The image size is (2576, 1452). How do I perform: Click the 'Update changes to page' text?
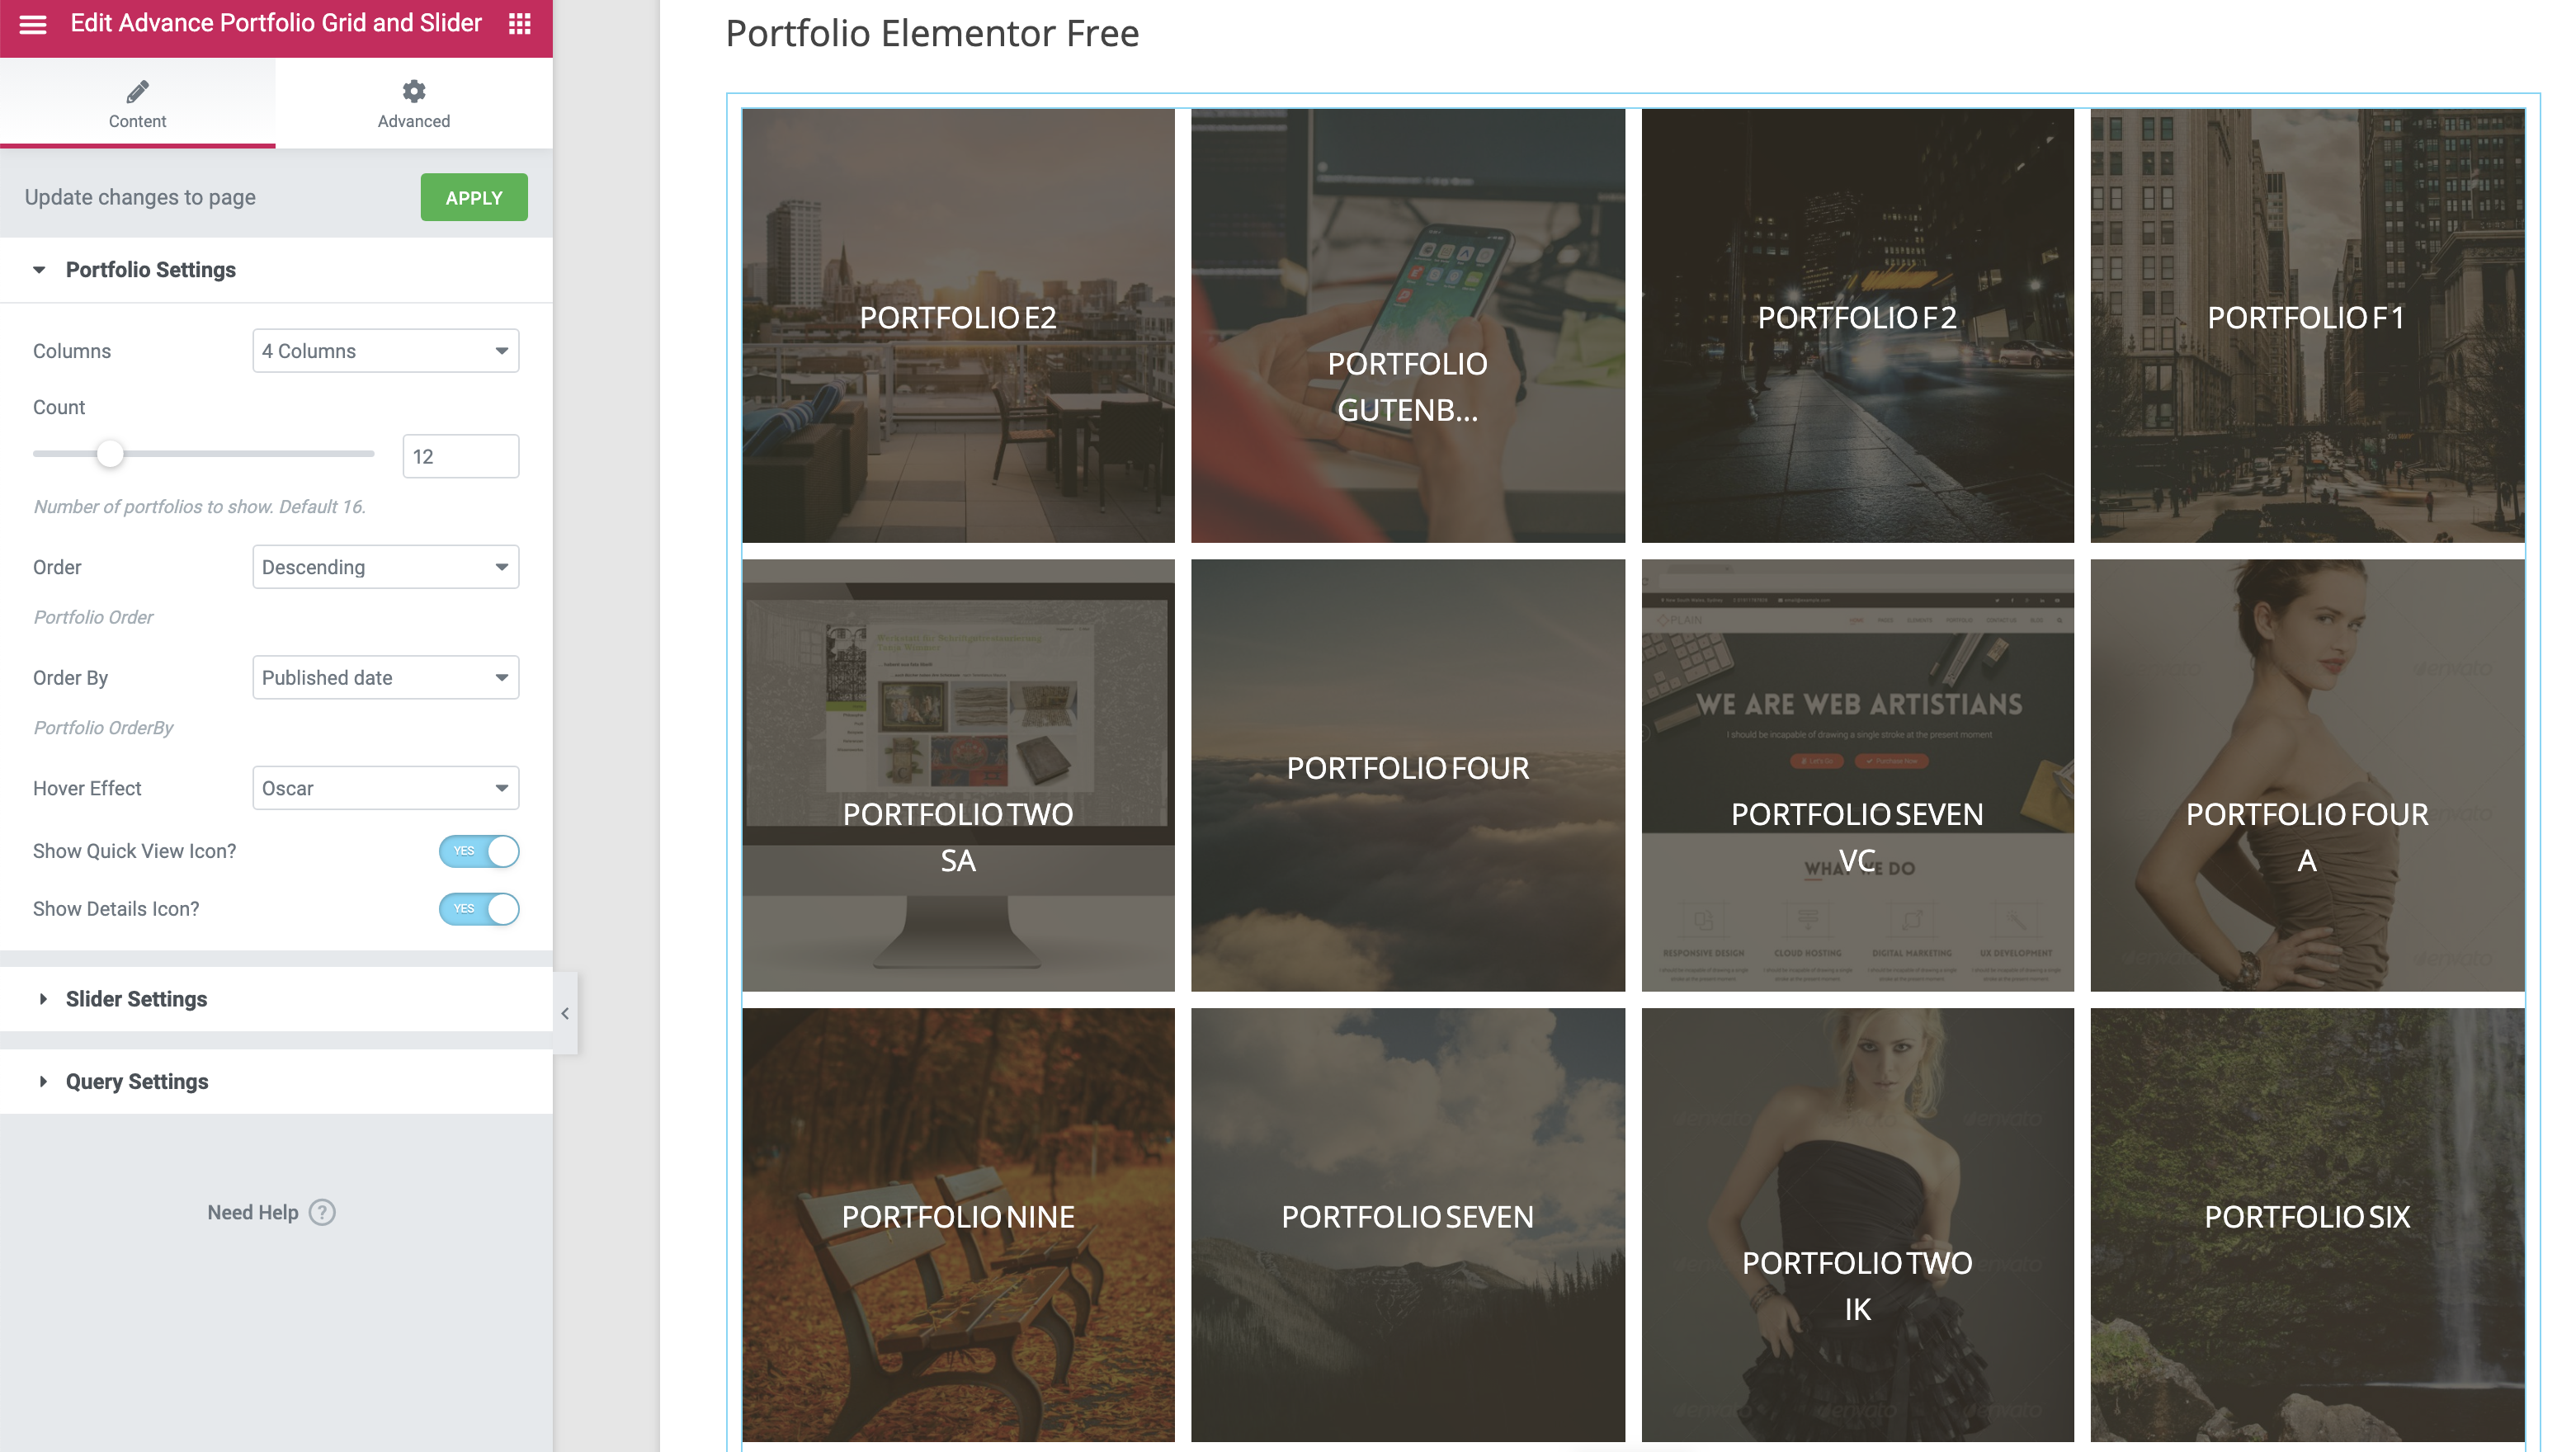click(x=140, y=197)
